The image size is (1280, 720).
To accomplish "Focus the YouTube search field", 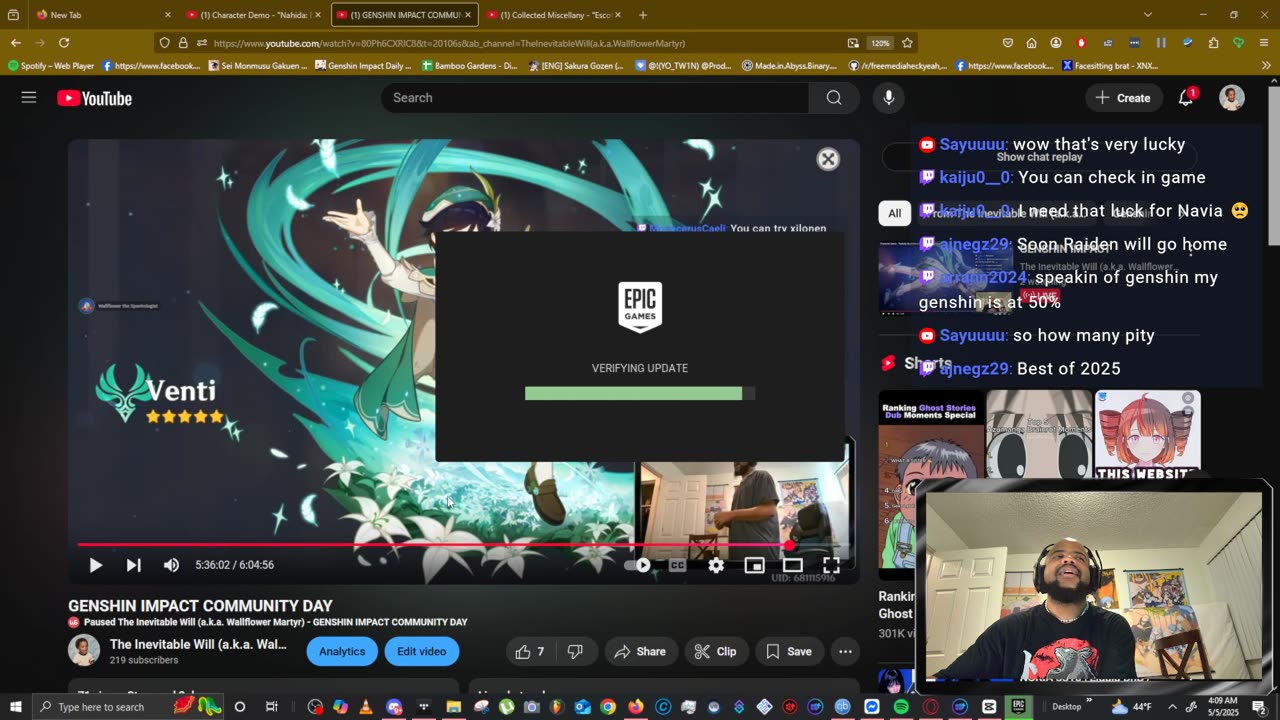I will click(595, 98).
